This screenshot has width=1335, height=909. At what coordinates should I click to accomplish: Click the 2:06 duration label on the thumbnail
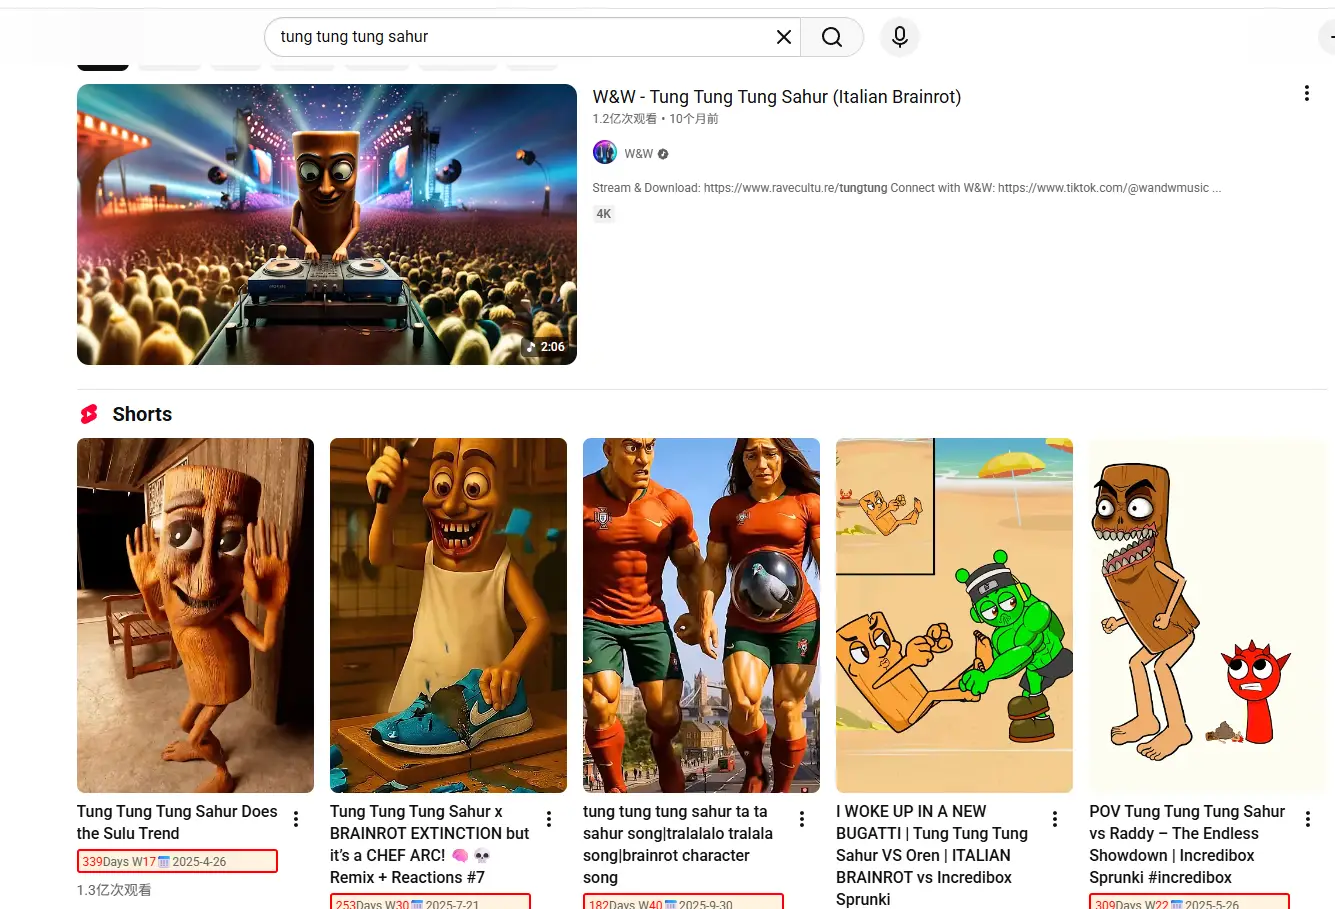pyautogui.click(x=545, y=347)
